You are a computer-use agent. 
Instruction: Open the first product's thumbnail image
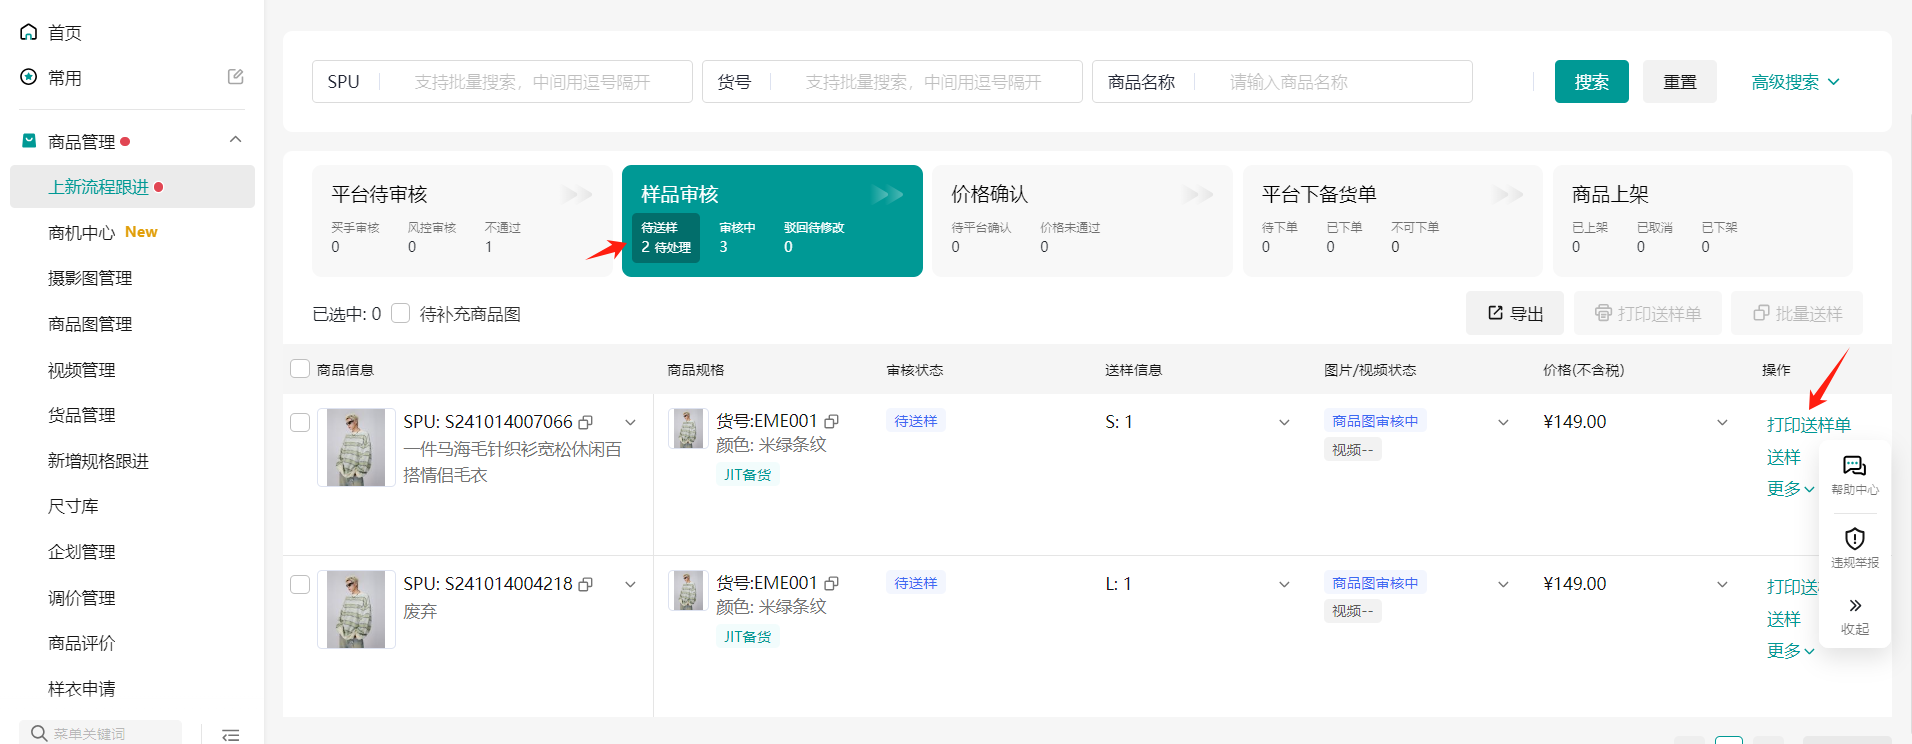[356, 447]
